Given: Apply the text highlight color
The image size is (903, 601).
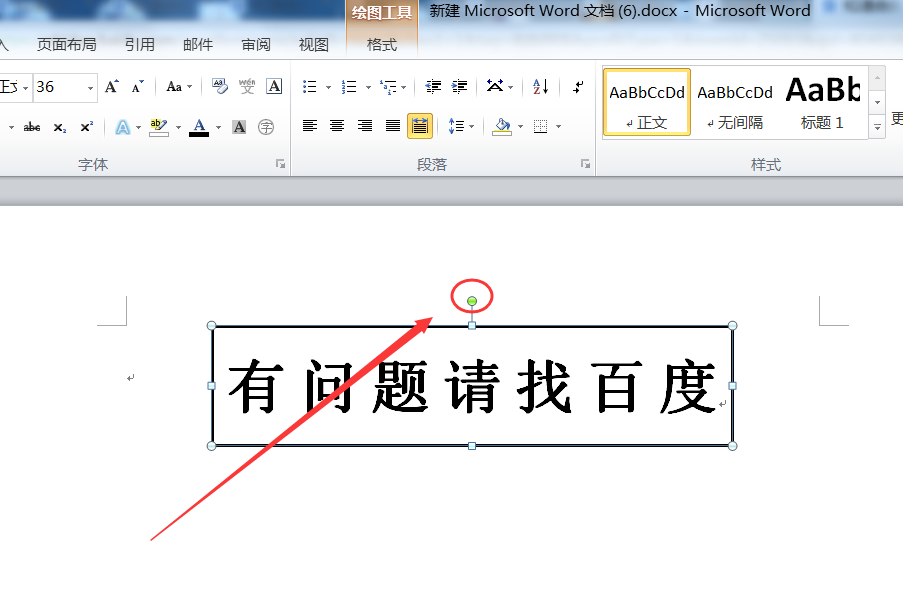Looking at the screenshot, I should tap(158, 127).
